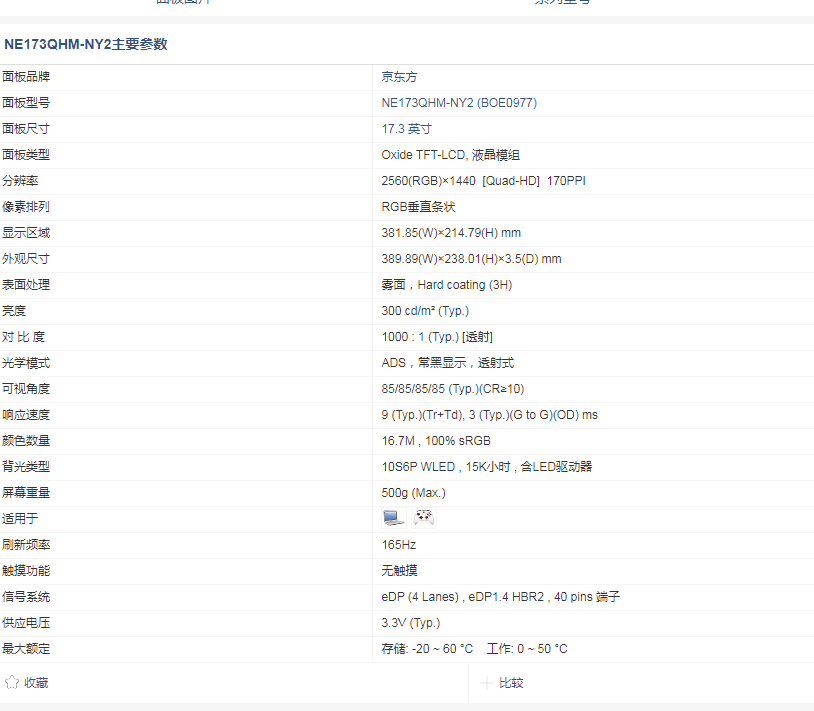Select the 面板品牌 label
This screenshot has width=814, height=711.
(26, 77)
